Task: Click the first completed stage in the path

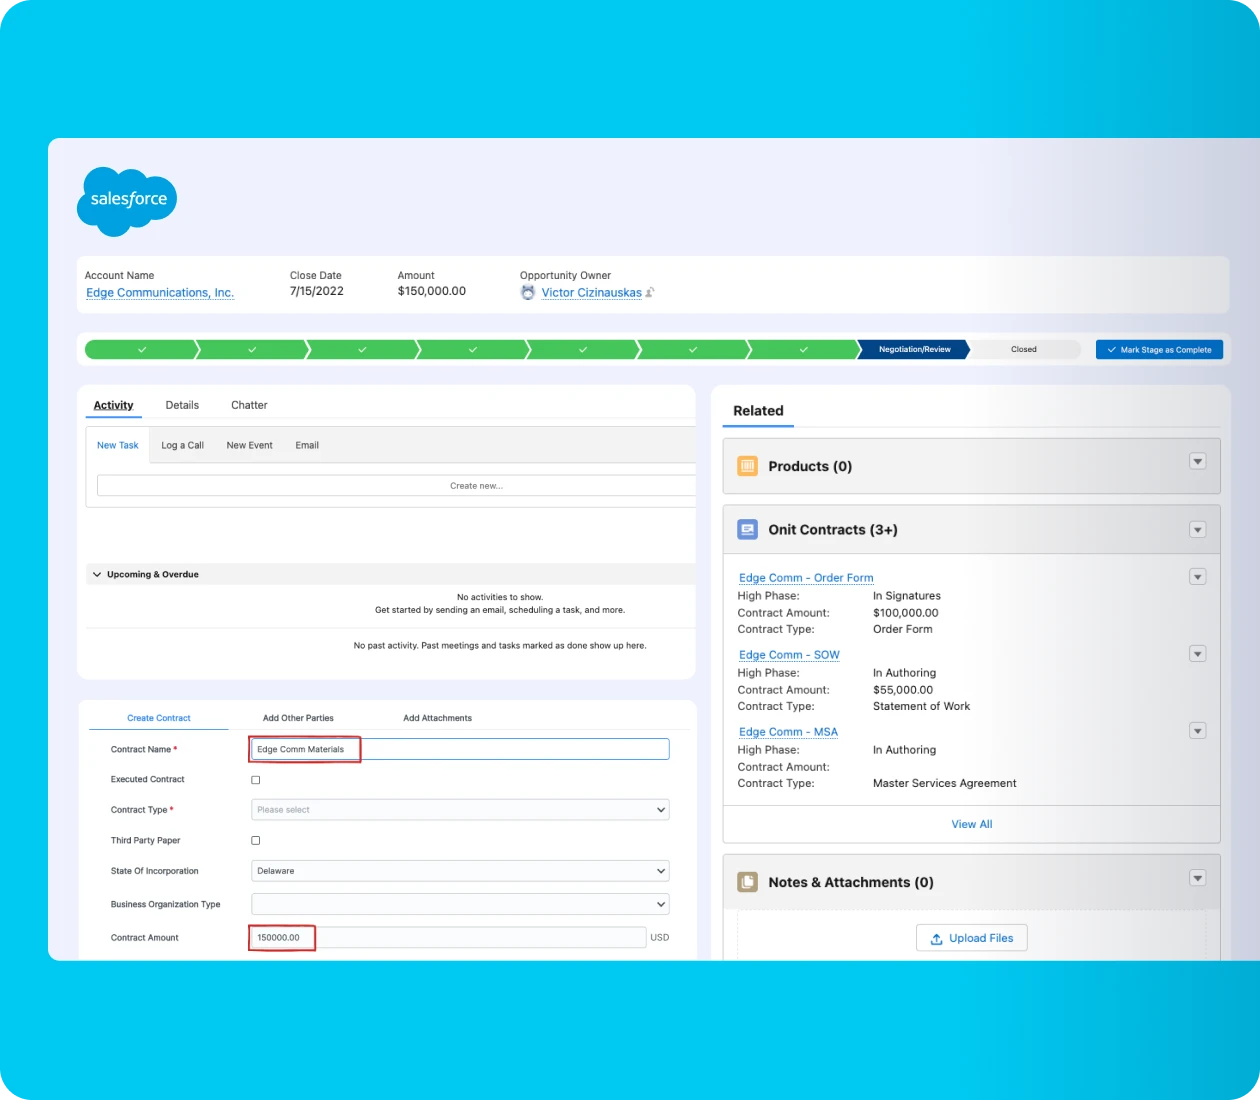Action: tap(141, 350)
